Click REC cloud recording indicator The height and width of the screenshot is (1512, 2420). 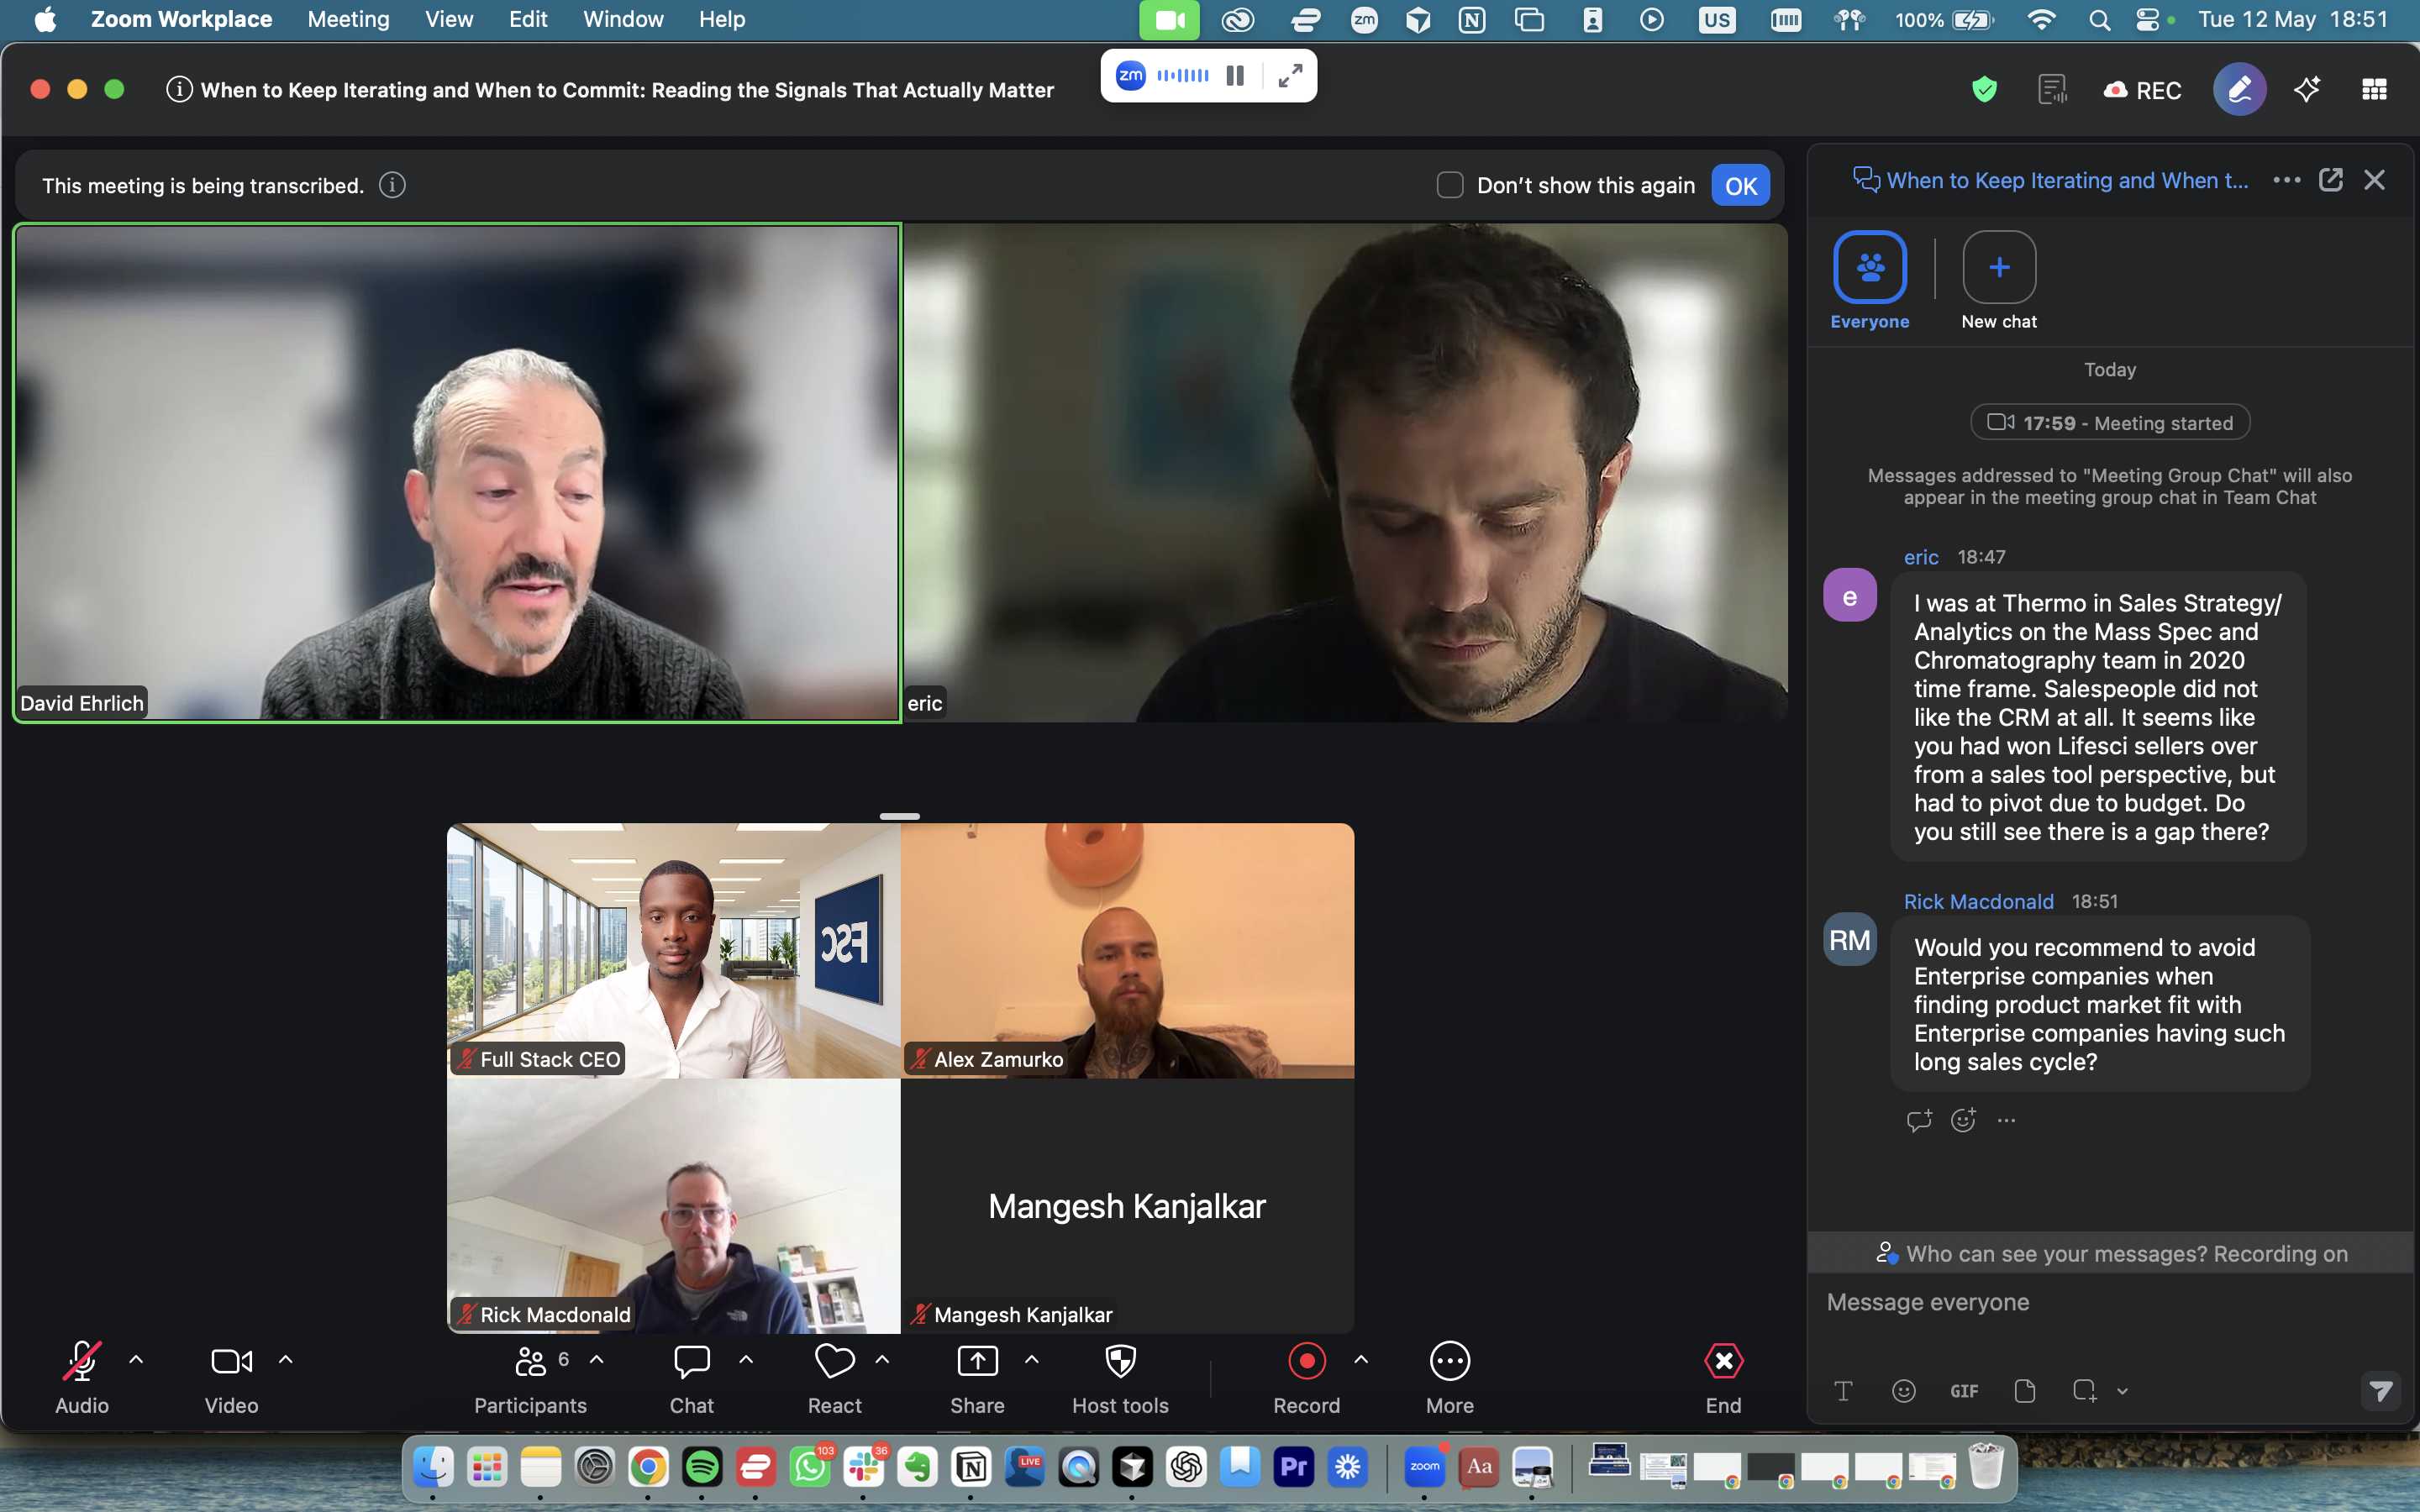point(2142,90)
